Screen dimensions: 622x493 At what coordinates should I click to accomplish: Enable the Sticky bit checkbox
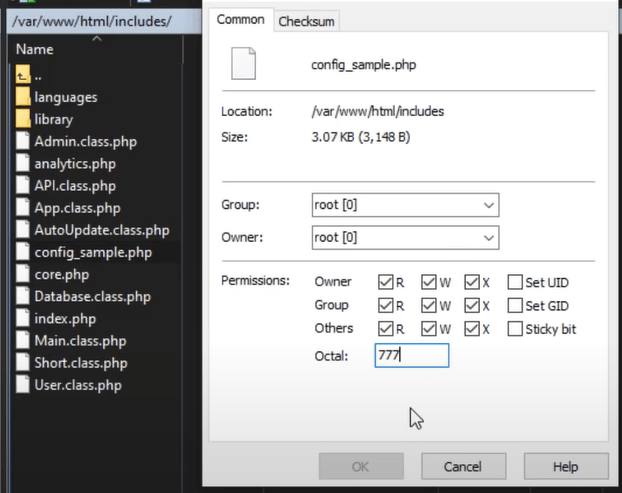[516, 328]
